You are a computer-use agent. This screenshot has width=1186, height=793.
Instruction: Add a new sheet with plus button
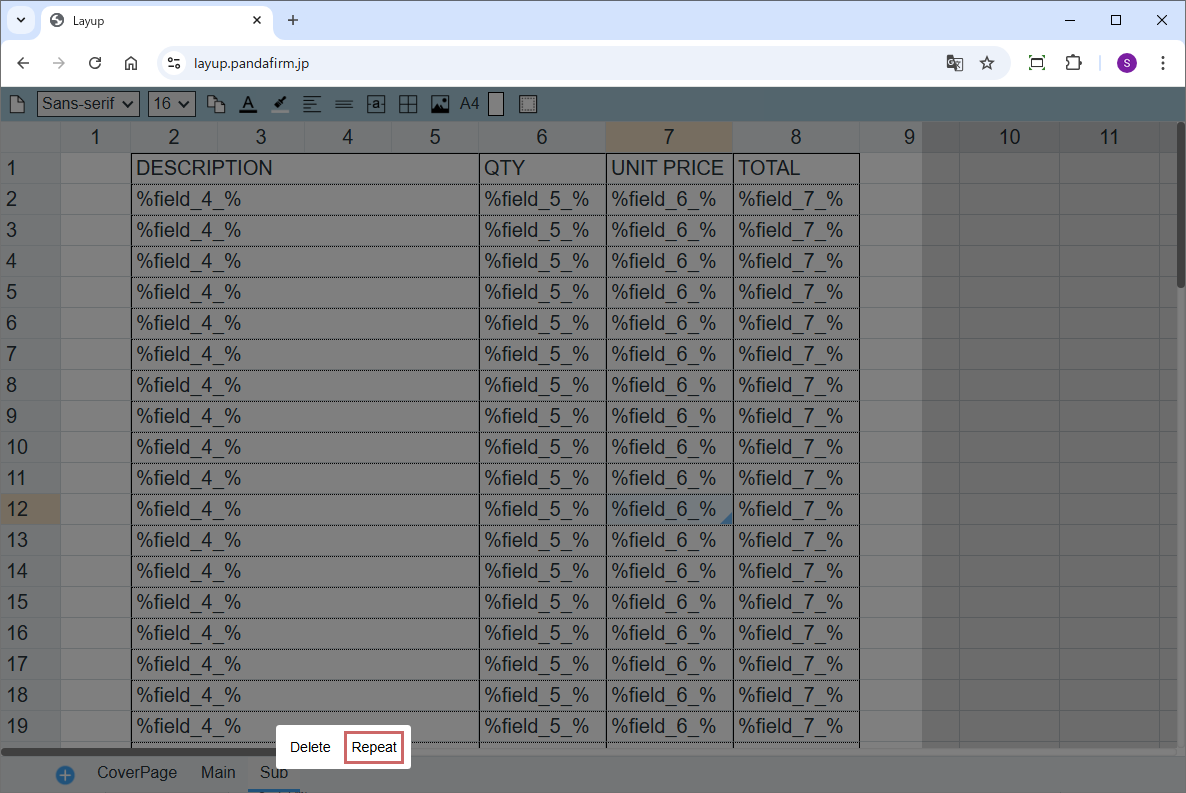65,775
